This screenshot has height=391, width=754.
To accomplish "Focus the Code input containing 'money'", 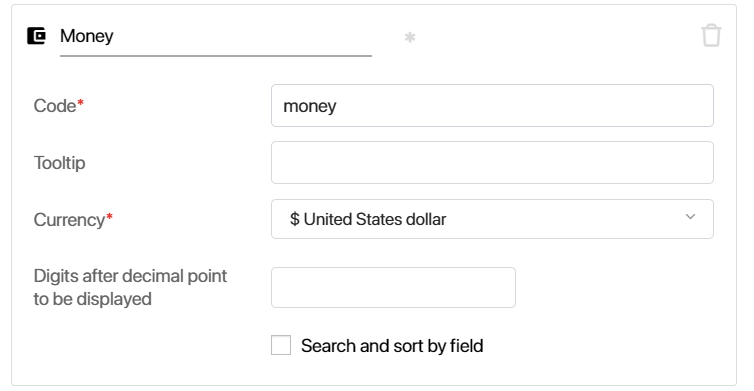I will click(492, 106).
